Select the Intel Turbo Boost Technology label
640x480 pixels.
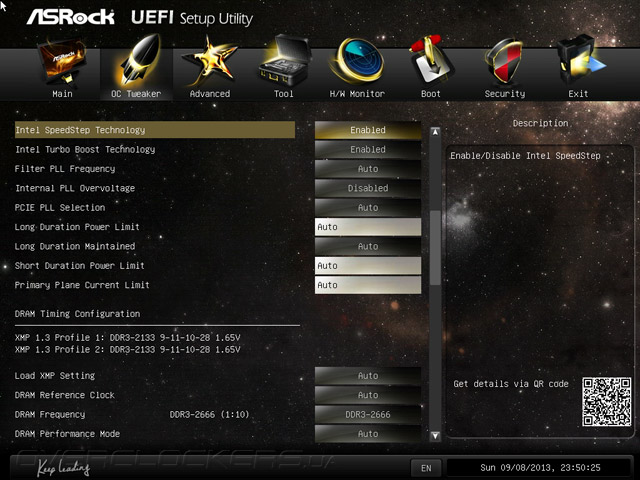click(x=85, y=149)
